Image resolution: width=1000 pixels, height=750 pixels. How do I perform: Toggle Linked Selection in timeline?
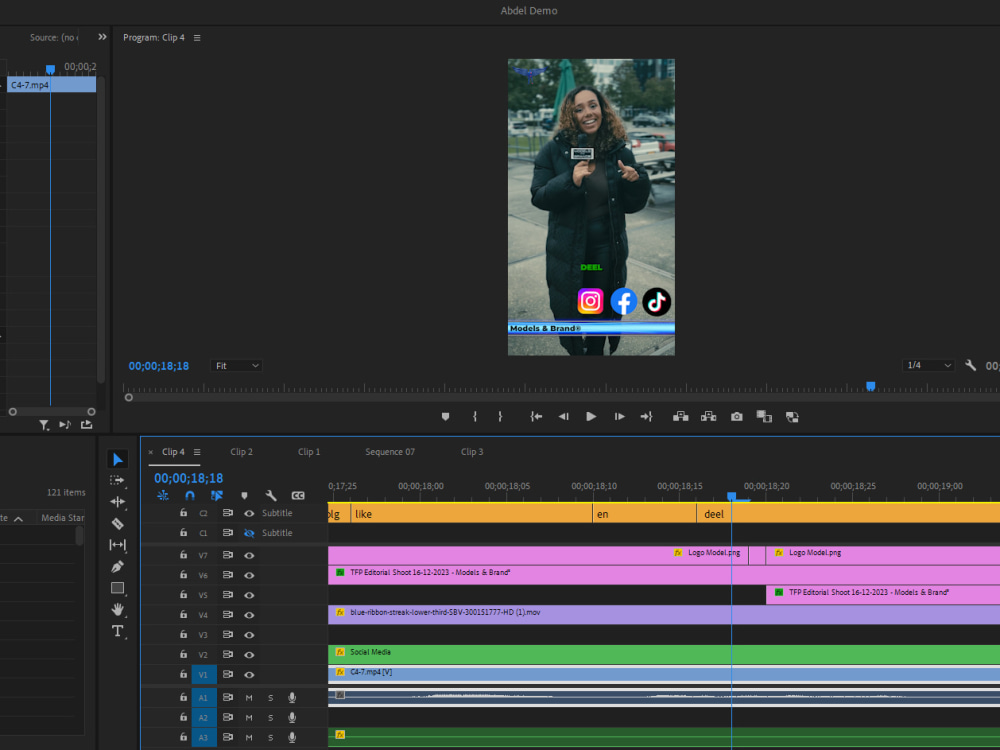click(217, 496)
